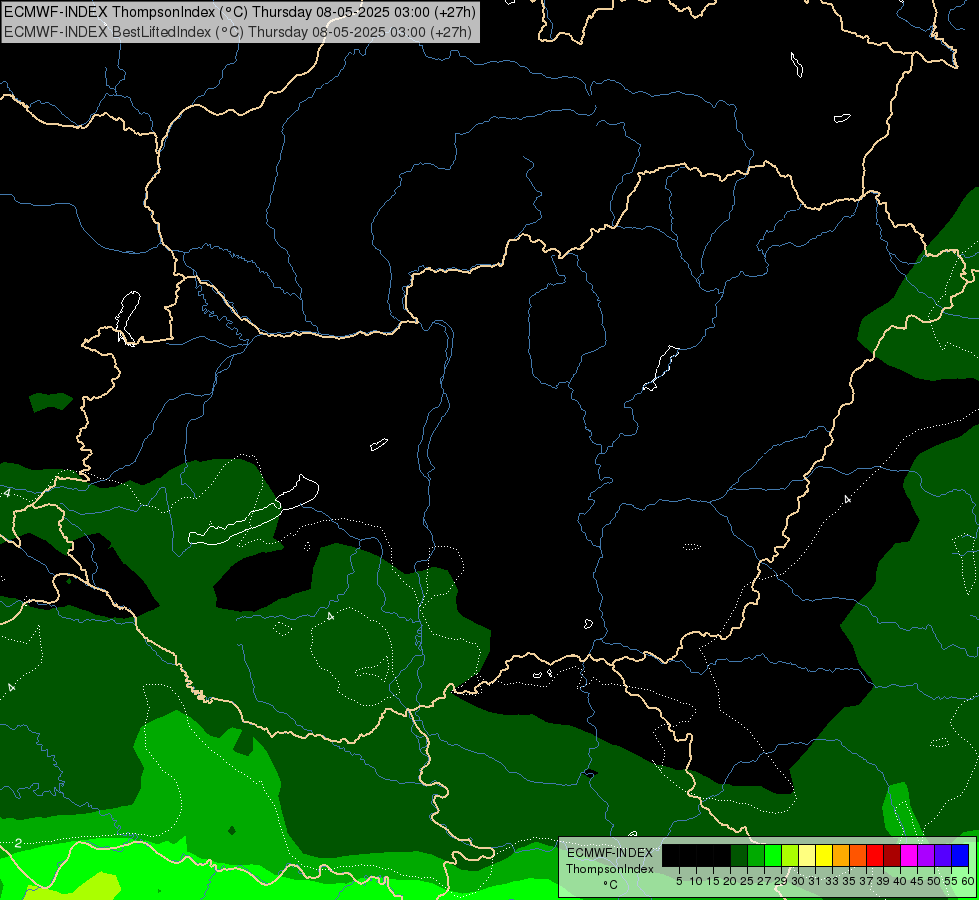Click the bright green 27–29 legend swatch
Screen dimensions: 979x900
[773, 855]
